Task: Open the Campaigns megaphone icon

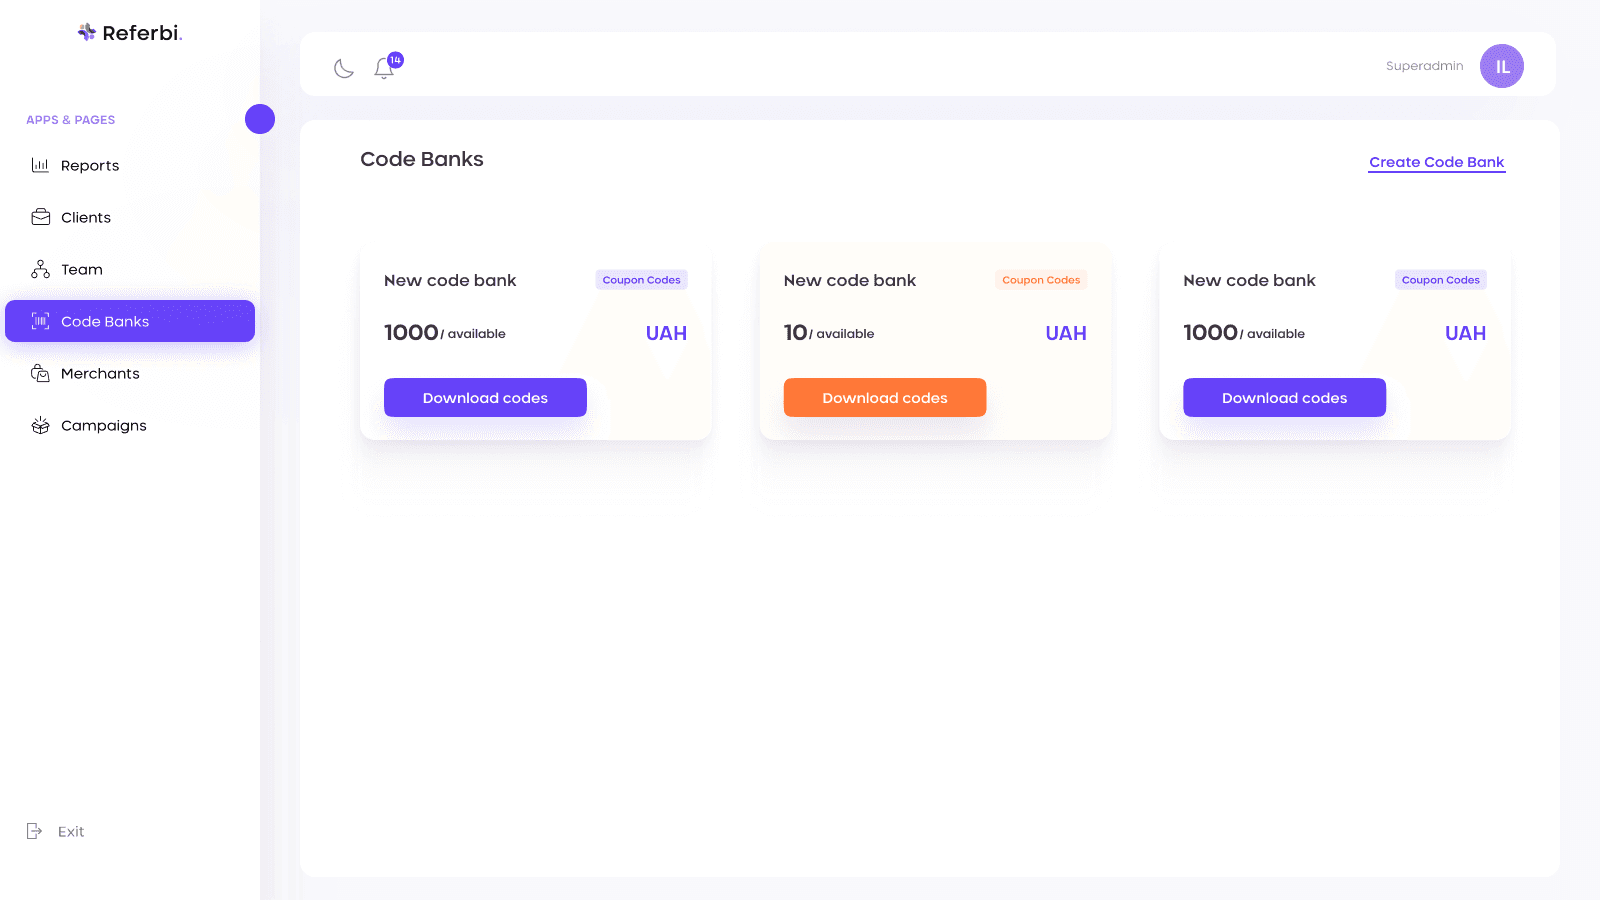Action: click(x=40, y=425)
